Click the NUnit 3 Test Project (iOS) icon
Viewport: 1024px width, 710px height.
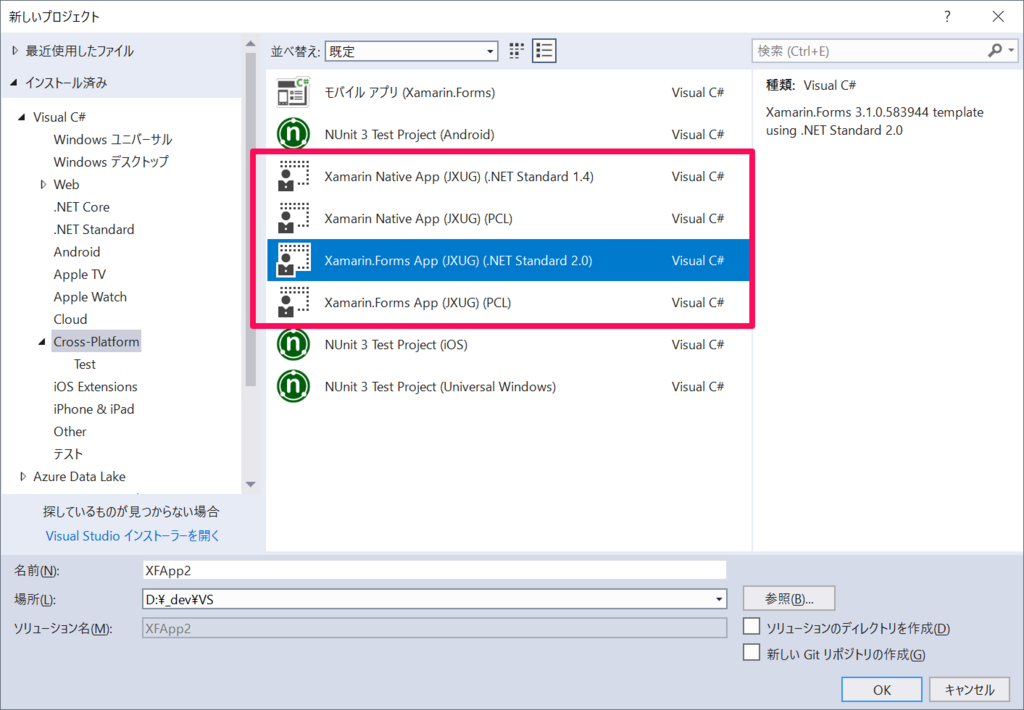click(293, 344)
